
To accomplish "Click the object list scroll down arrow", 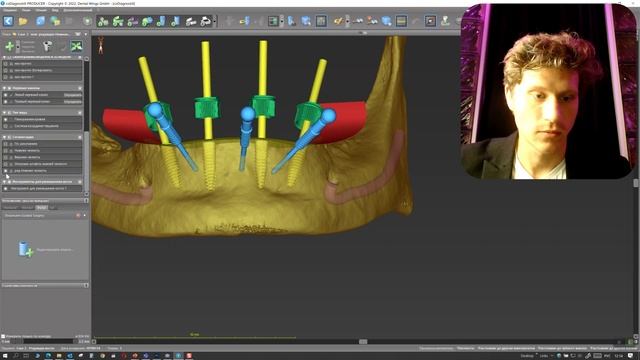I will [86, 194].
